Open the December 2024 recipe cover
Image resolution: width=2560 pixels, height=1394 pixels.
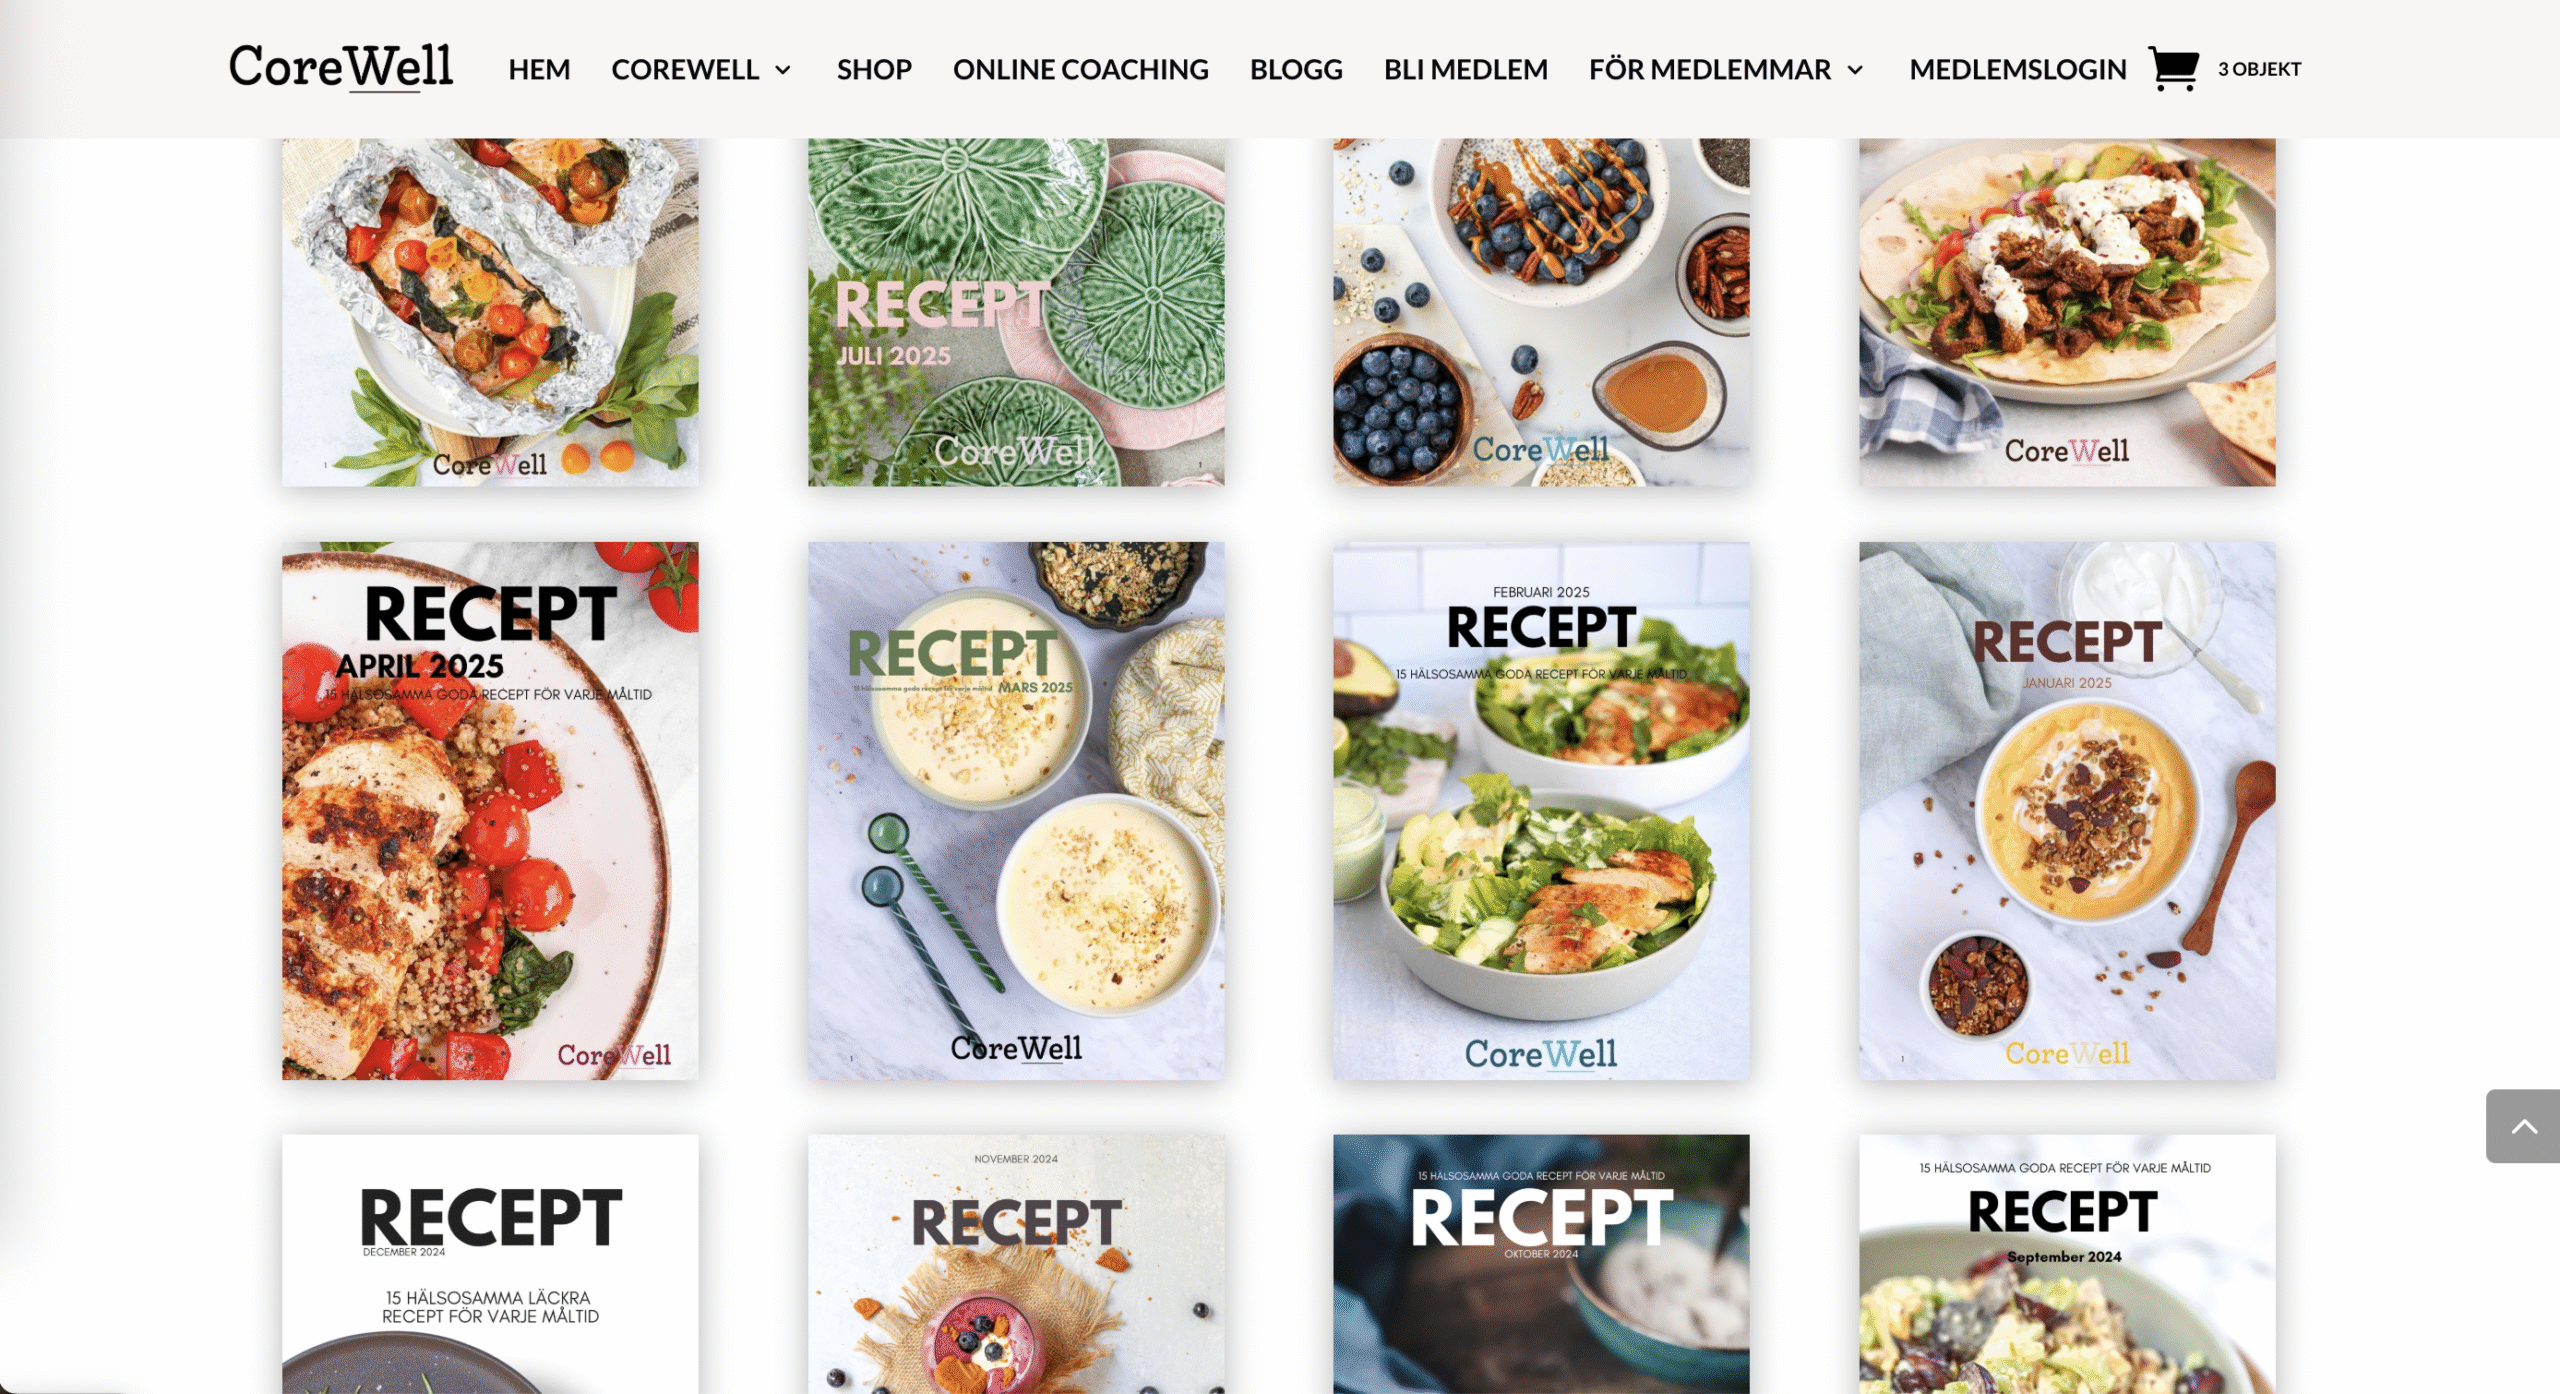click(x=490, y=1264)
